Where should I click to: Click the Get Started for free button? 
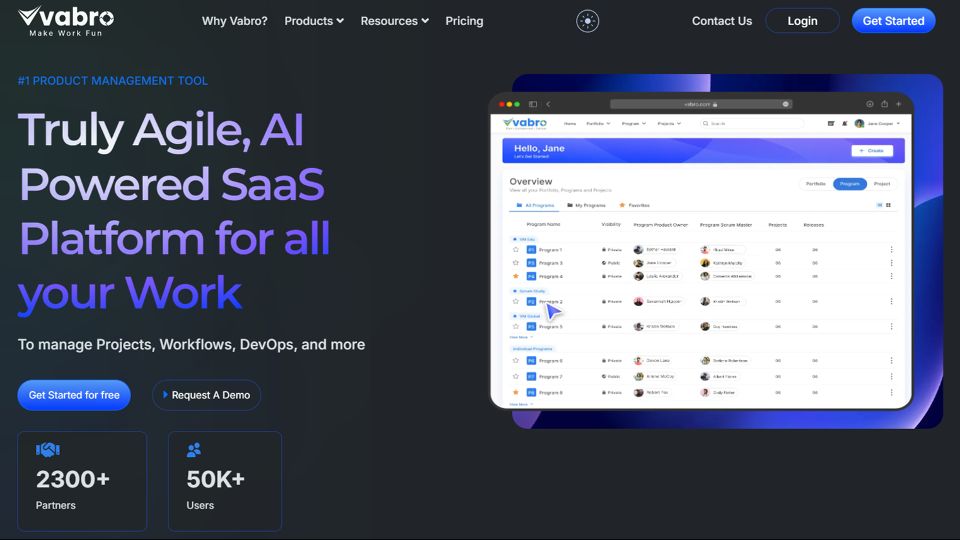(x=74, y=395)
